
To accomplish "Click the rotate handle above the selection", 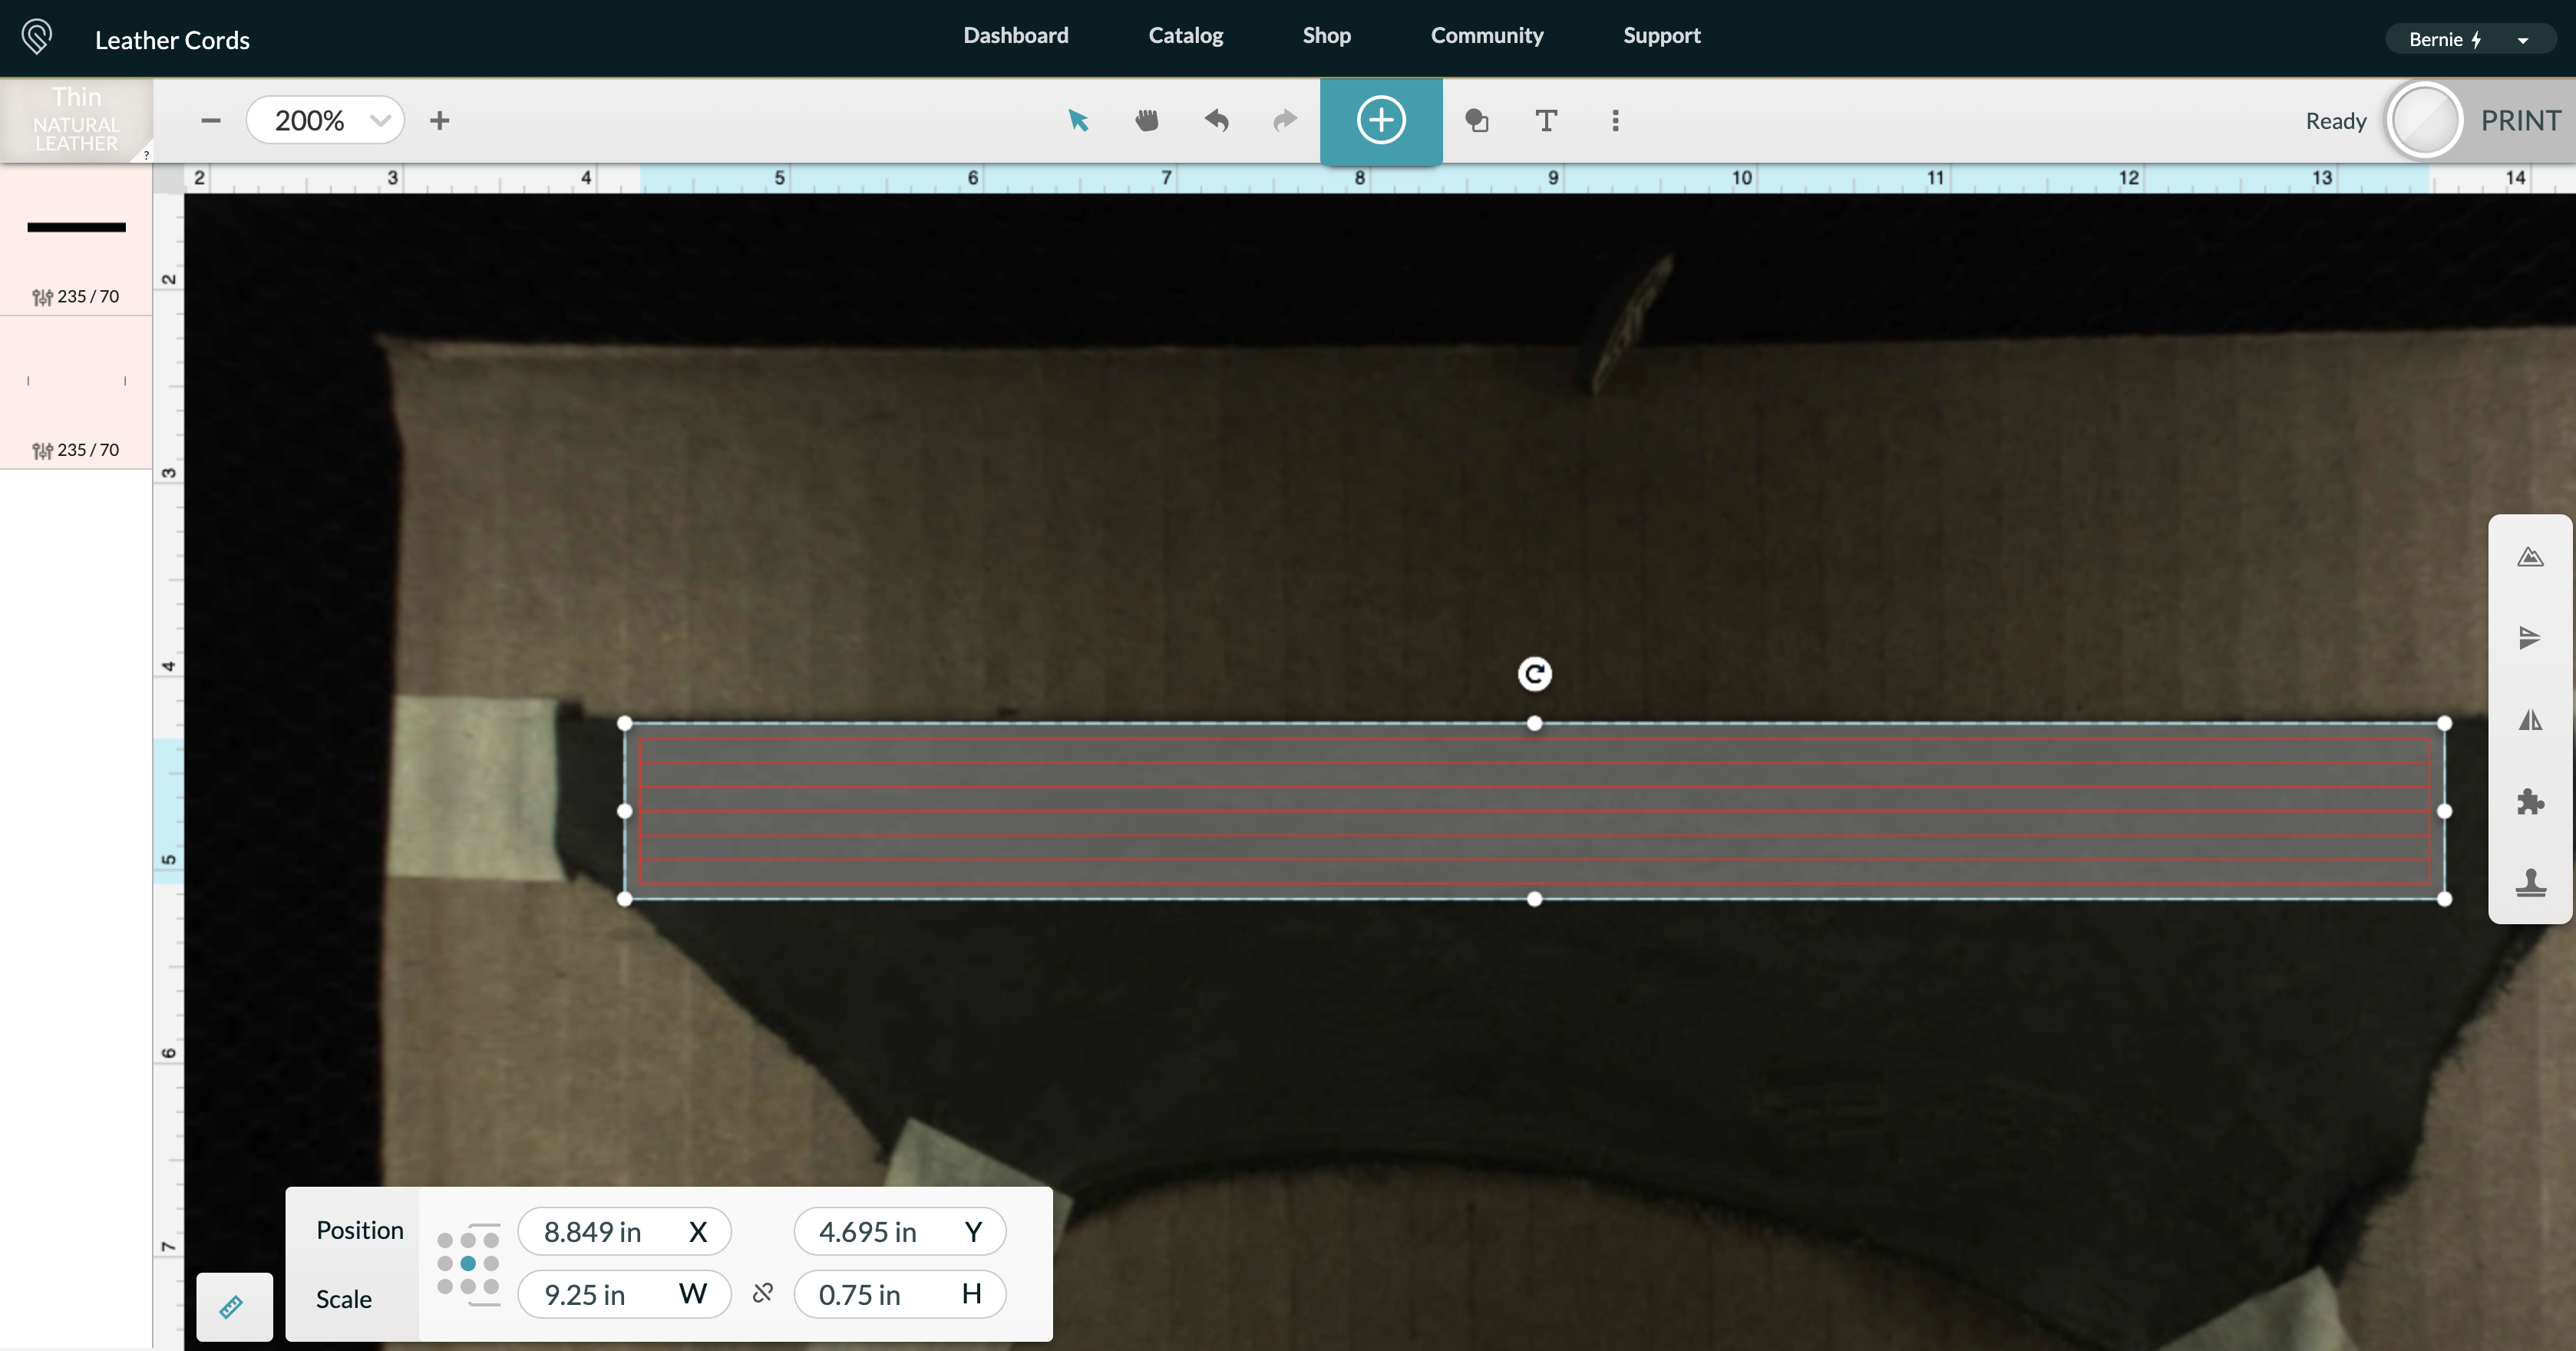I will (x=1534, y=674).
